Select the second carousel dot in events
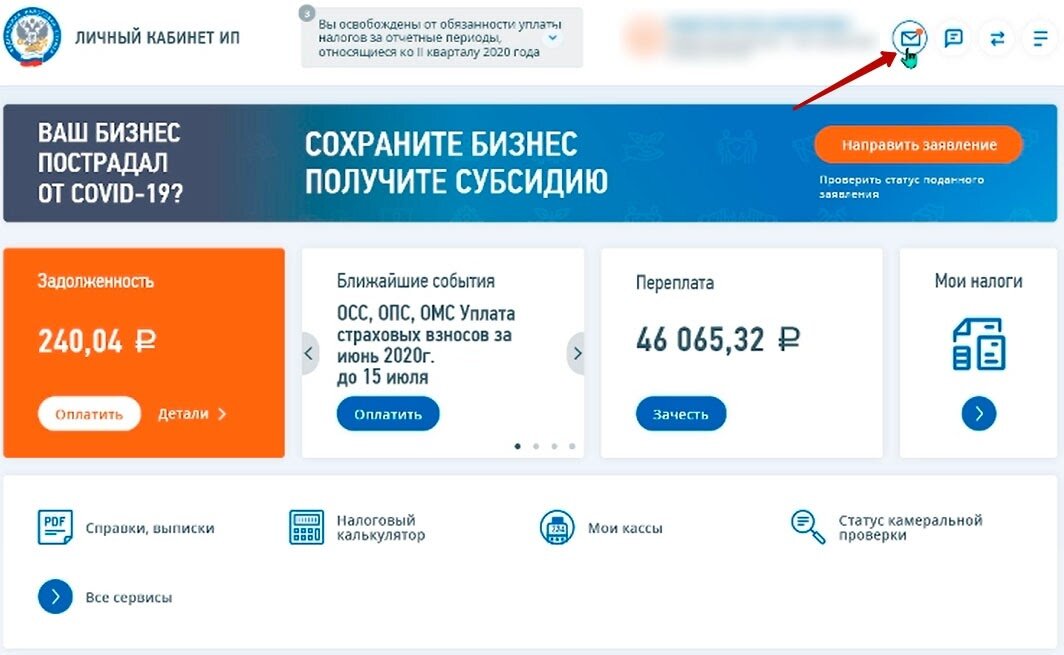Screen dimensions: 1064x655 [x=536, y=447]
